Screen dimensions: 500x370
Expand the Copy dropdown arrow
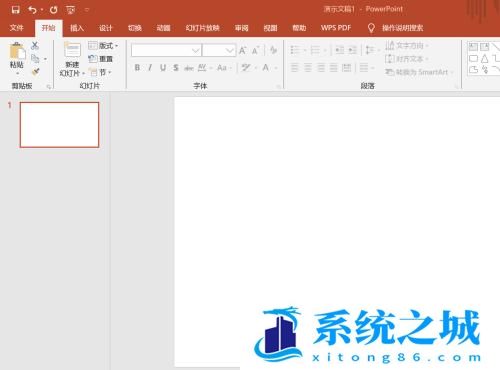pyautogui.click(x=45, y=59)
